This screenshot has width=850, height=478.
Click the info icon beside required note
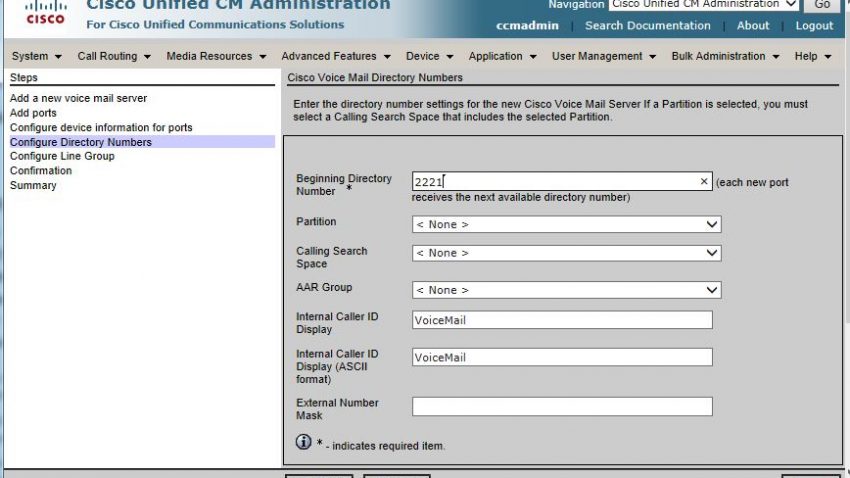(x=304, y=442)
